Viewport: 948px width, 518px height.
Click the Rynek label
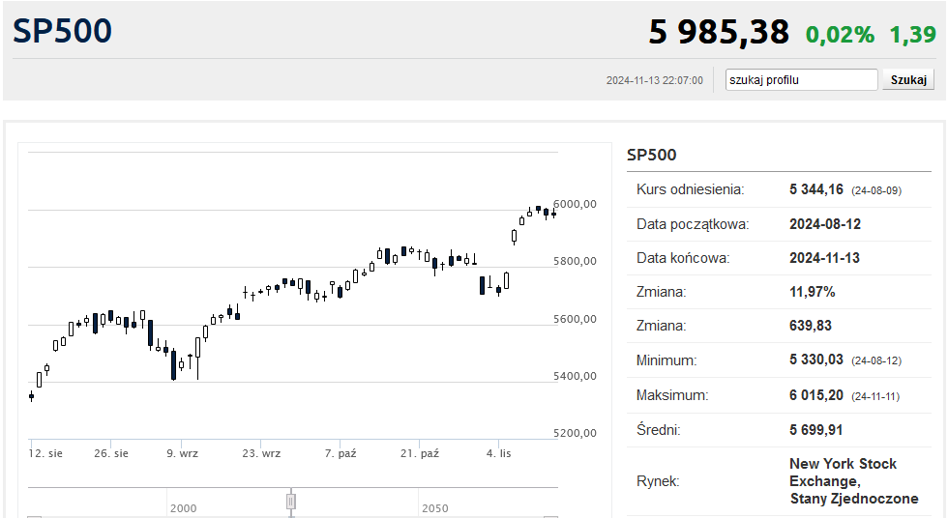tap(658, 481)
